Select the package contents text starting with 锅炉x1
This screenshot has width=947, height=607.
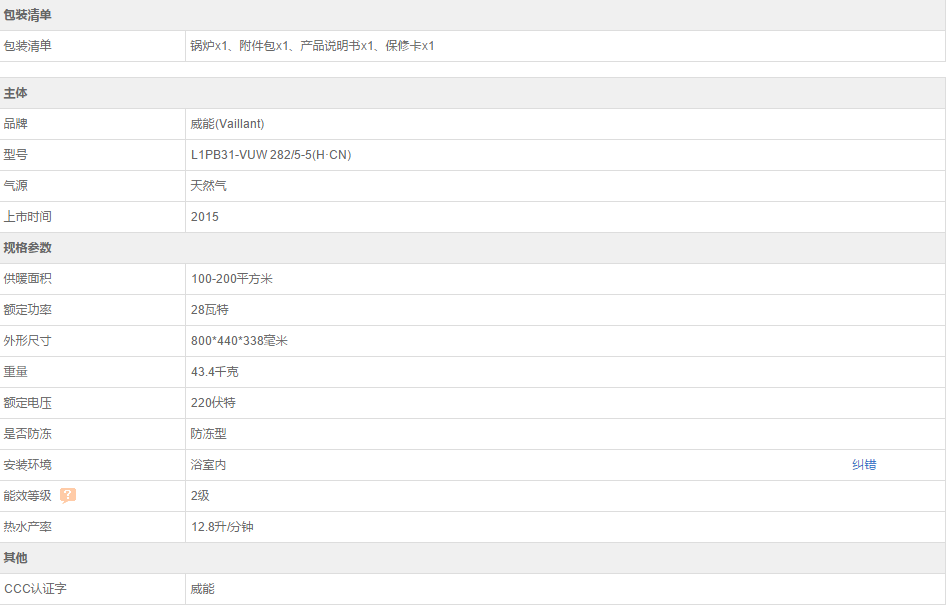pyautogui.click(x=312, y=46)
